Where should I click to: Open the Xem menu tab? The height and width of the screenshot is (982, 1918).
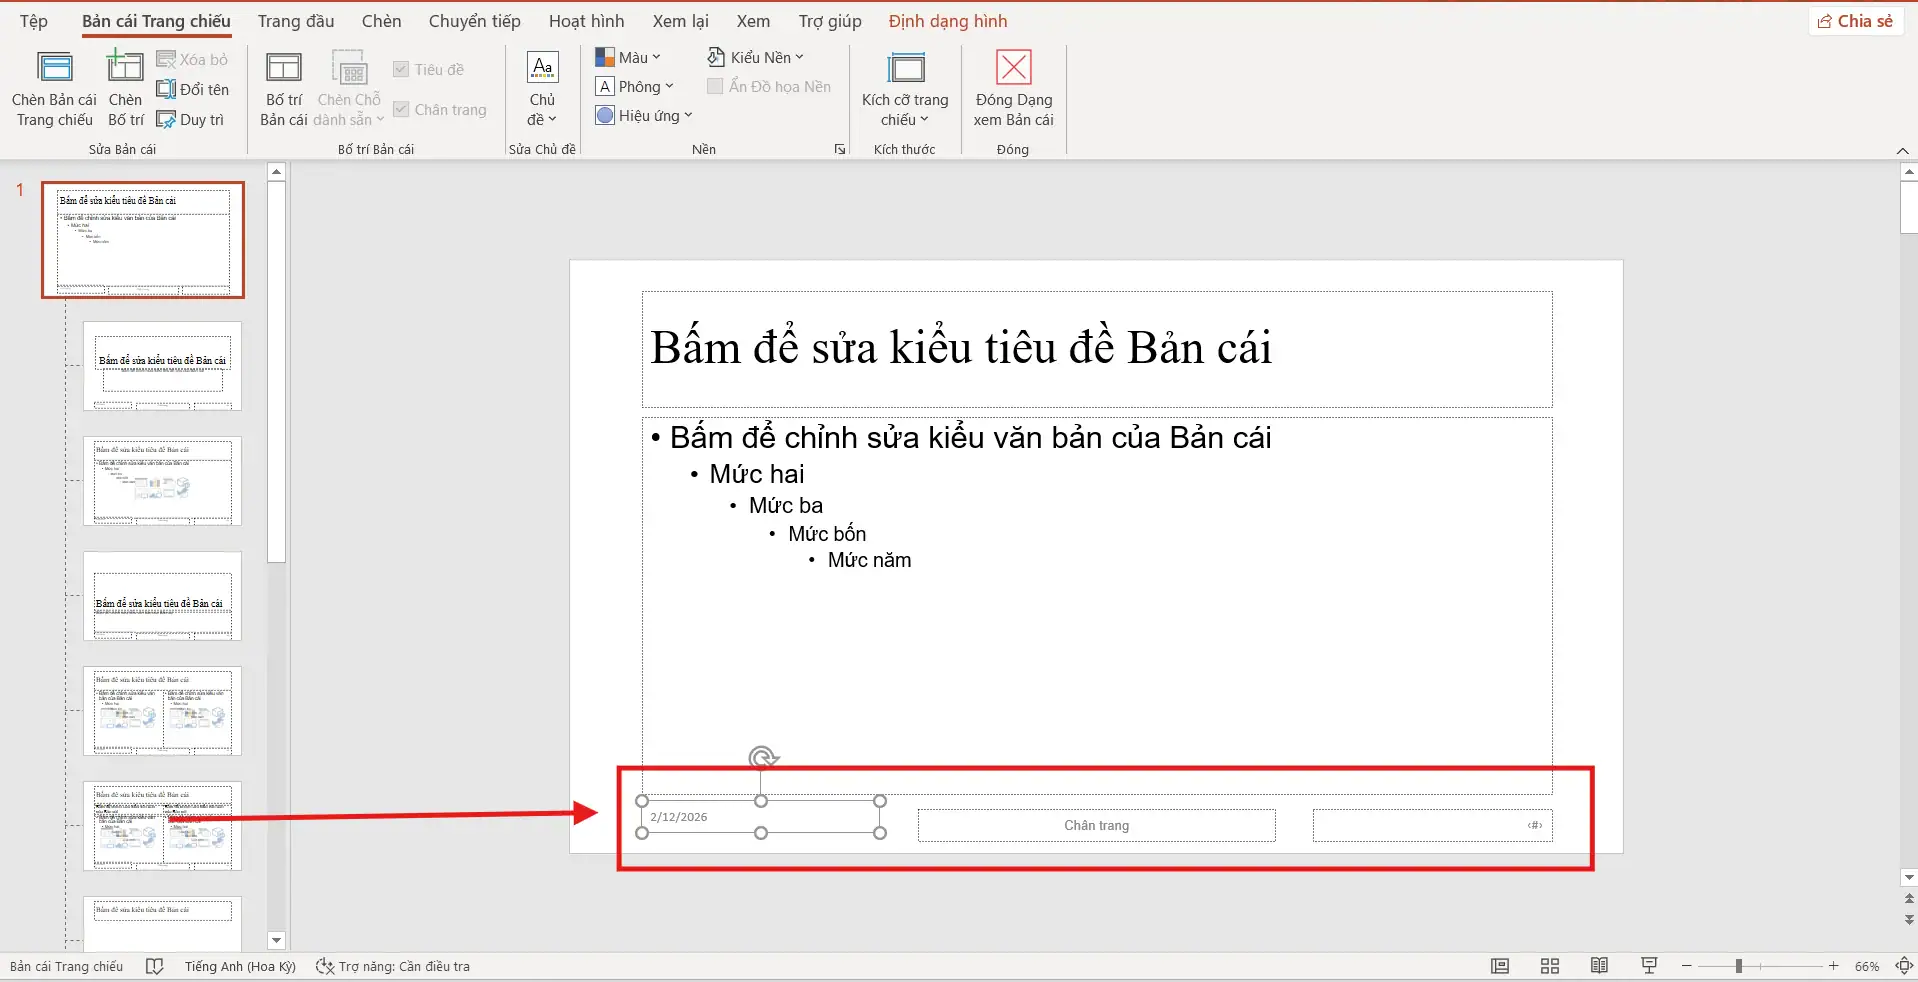[x=753, y=20]
